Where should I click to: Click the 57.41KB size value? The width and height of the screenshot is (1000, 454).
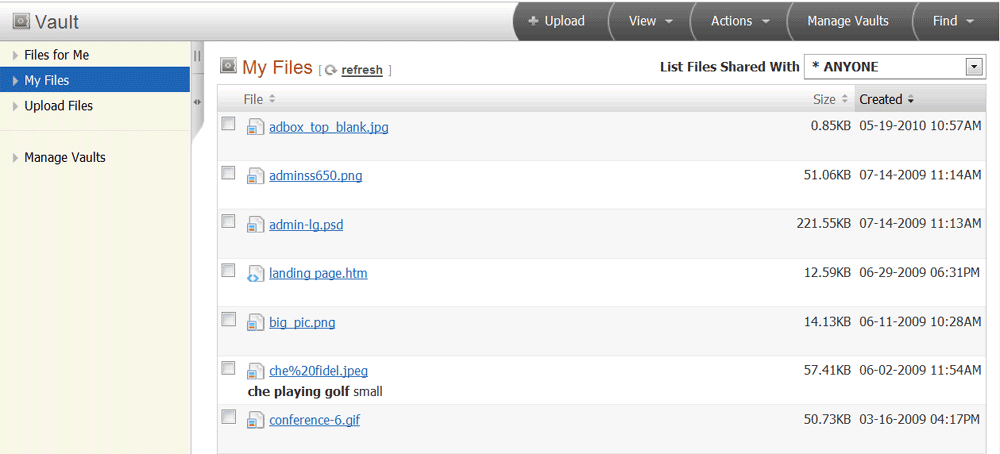coord(827,370)
